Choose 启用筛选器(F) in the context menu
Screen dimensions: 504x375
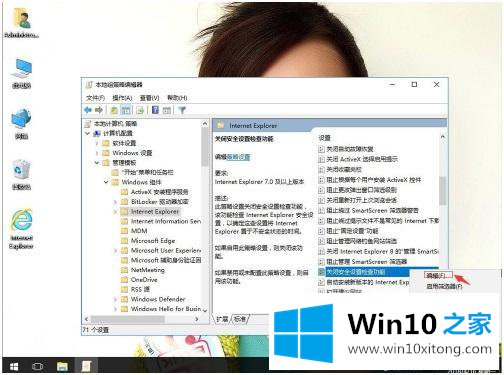click(x=444, y=286)
